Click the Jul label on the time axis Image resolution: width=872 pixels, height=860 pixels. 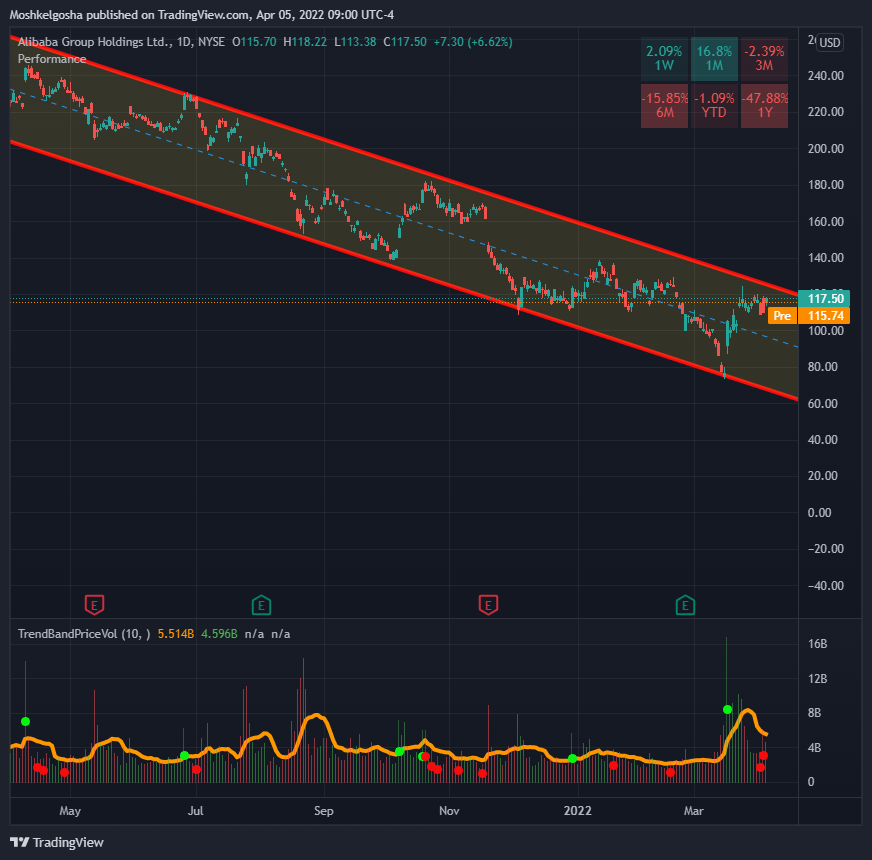coord(195,810)
